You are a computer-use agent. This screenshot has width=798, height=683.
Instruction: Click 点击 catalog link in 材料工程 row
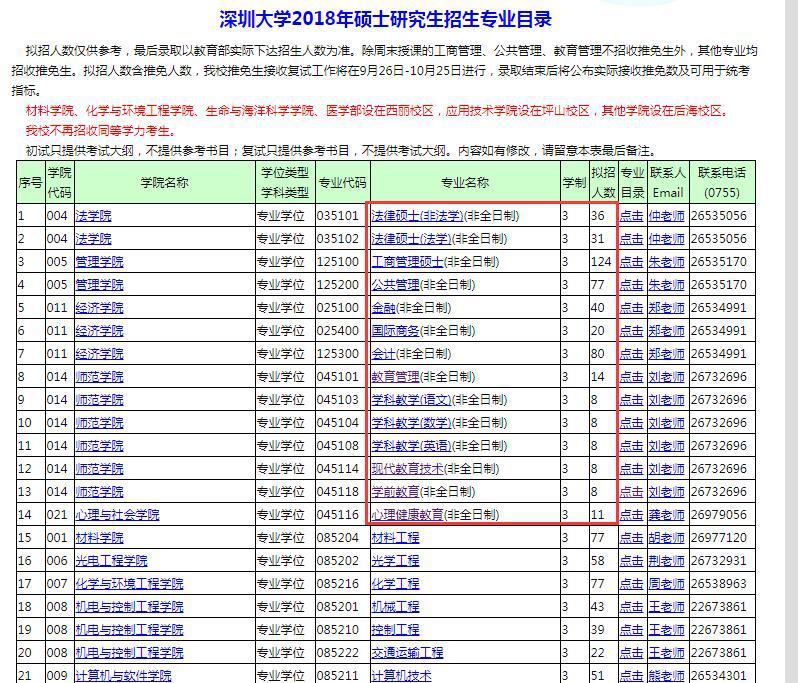632,537
